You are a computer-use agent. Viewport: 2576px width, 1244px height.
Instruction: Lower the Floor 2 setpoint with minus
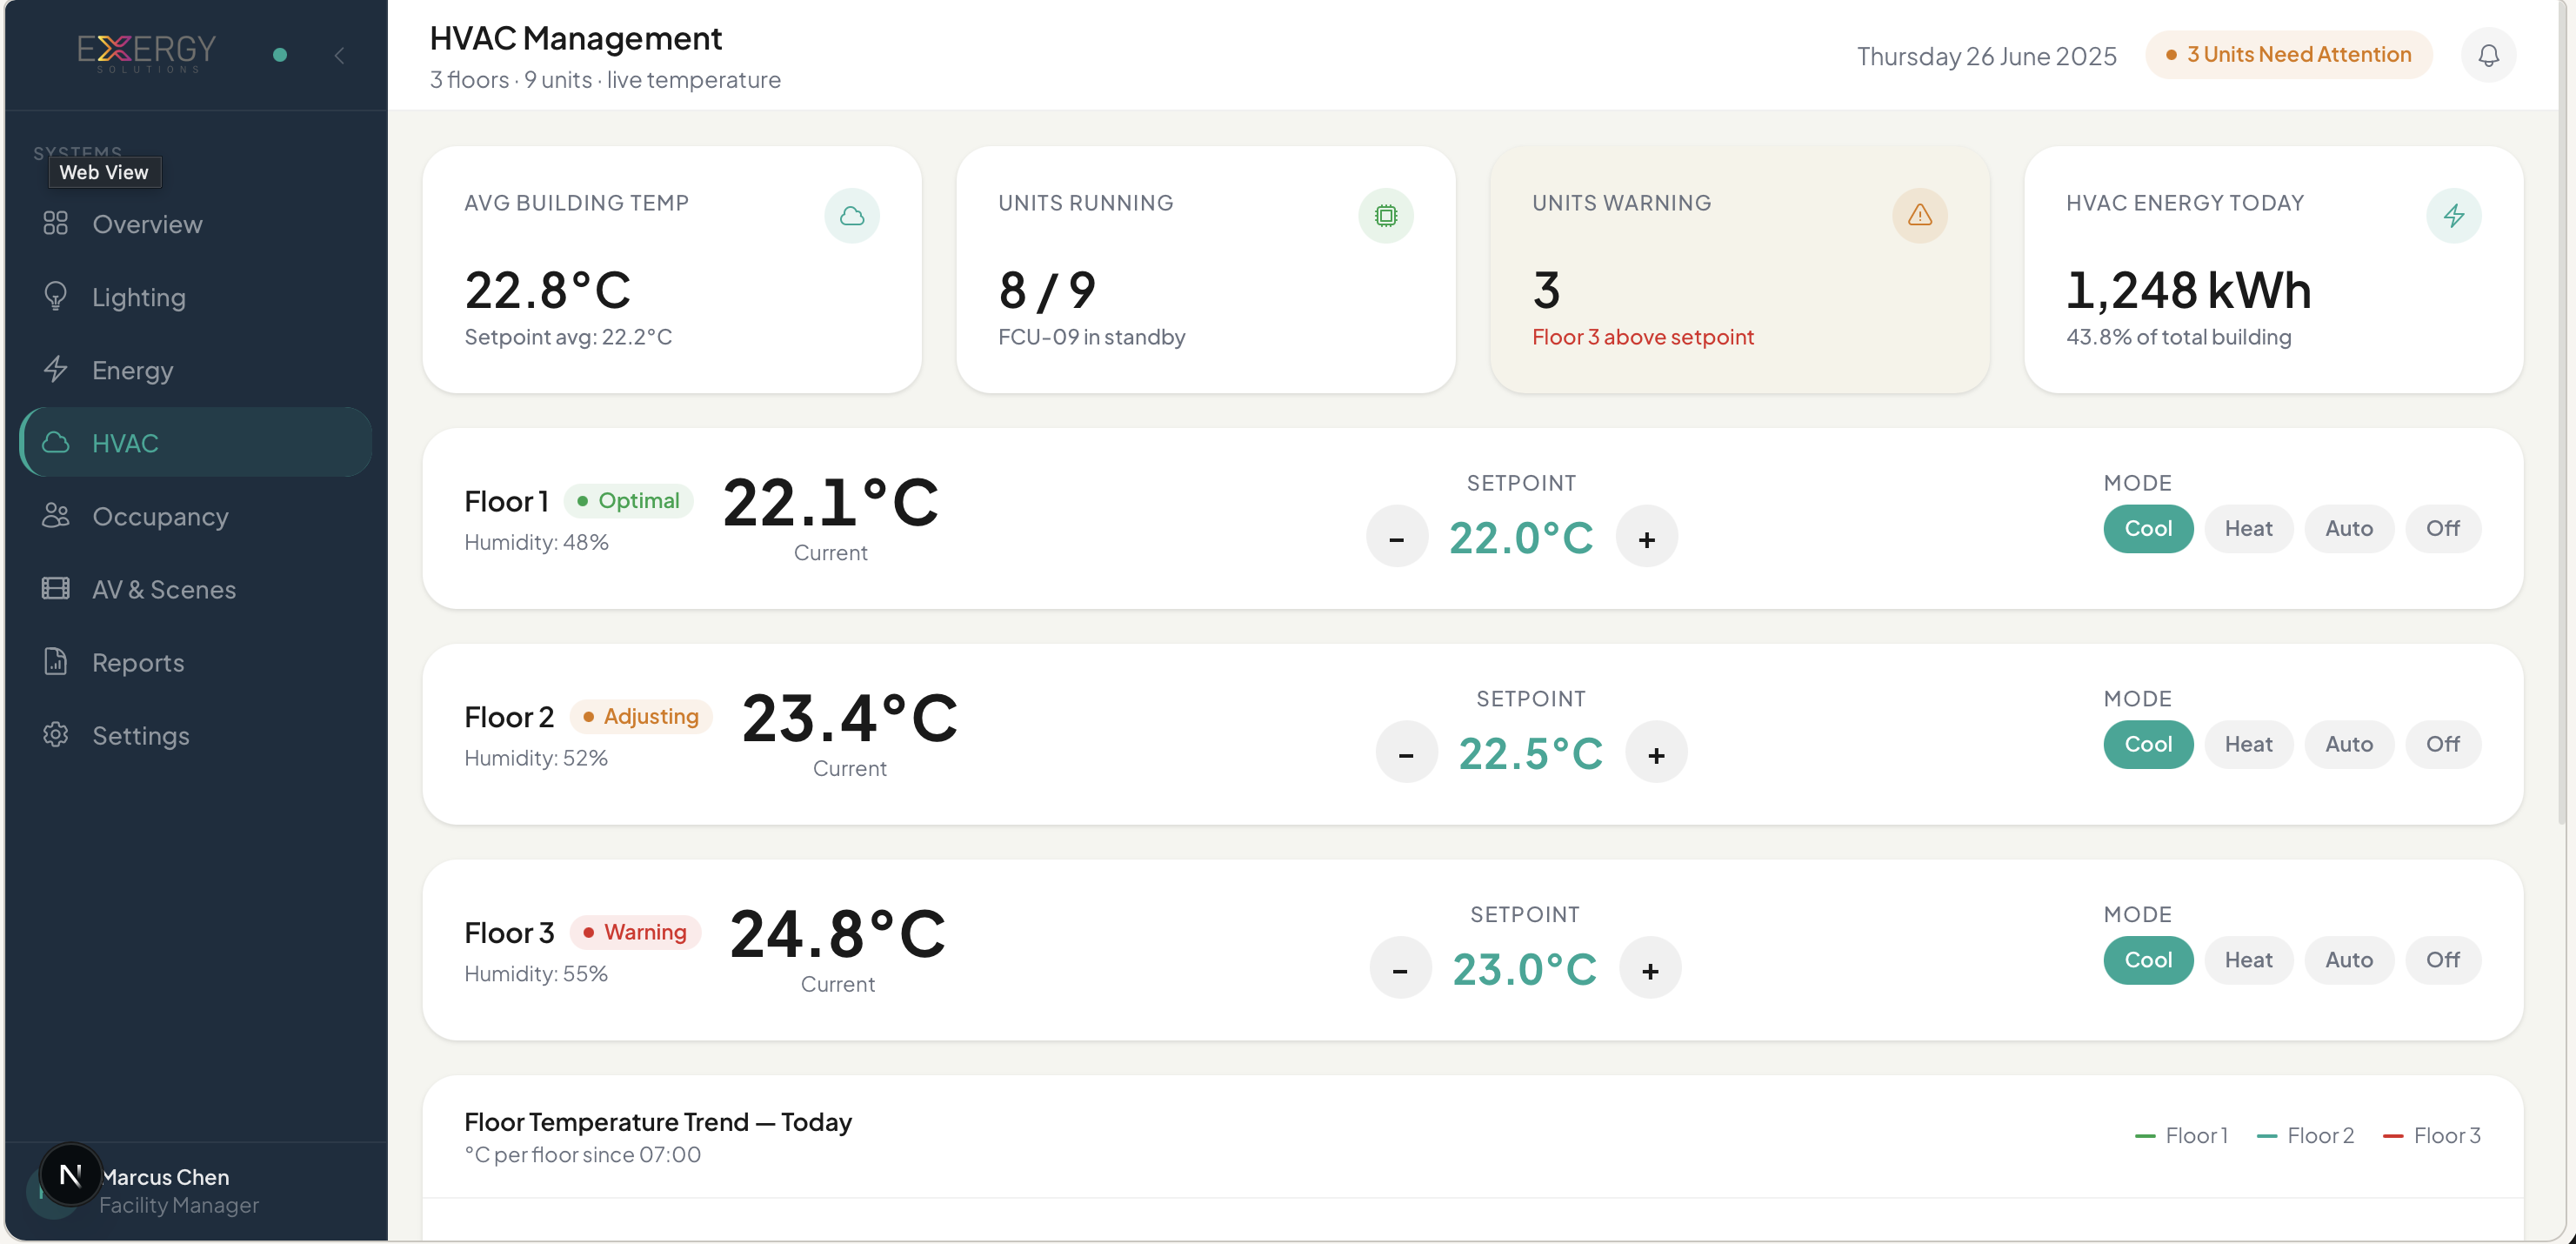1406,752
